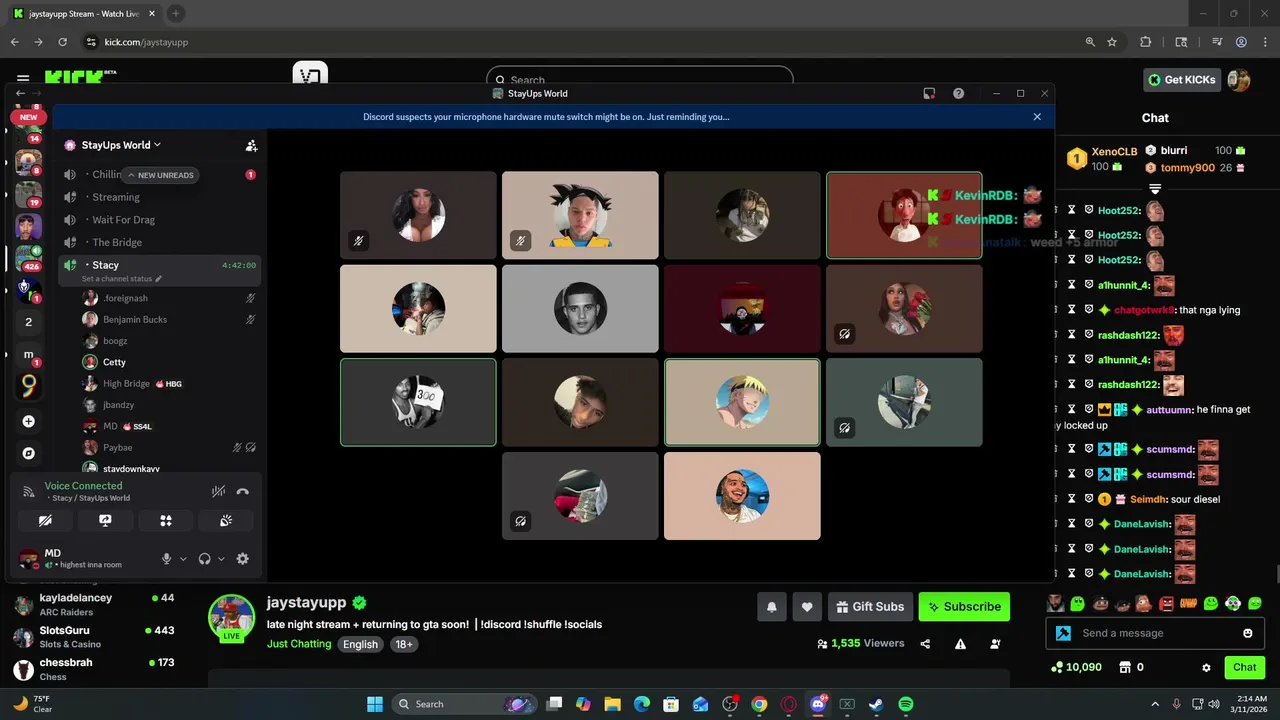Open Discord activities launcher button
The height and width of the screenshot is (720, 1280).
tap(166, 520)
